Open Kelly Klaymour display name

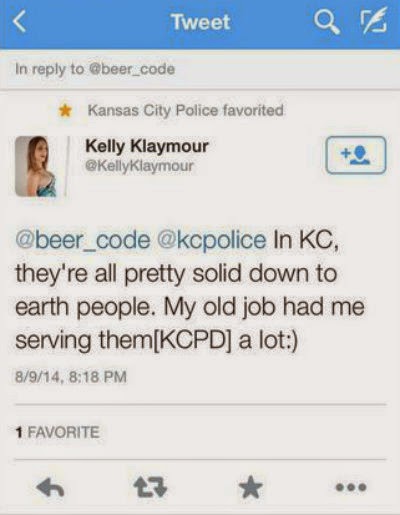click(147, 146)
